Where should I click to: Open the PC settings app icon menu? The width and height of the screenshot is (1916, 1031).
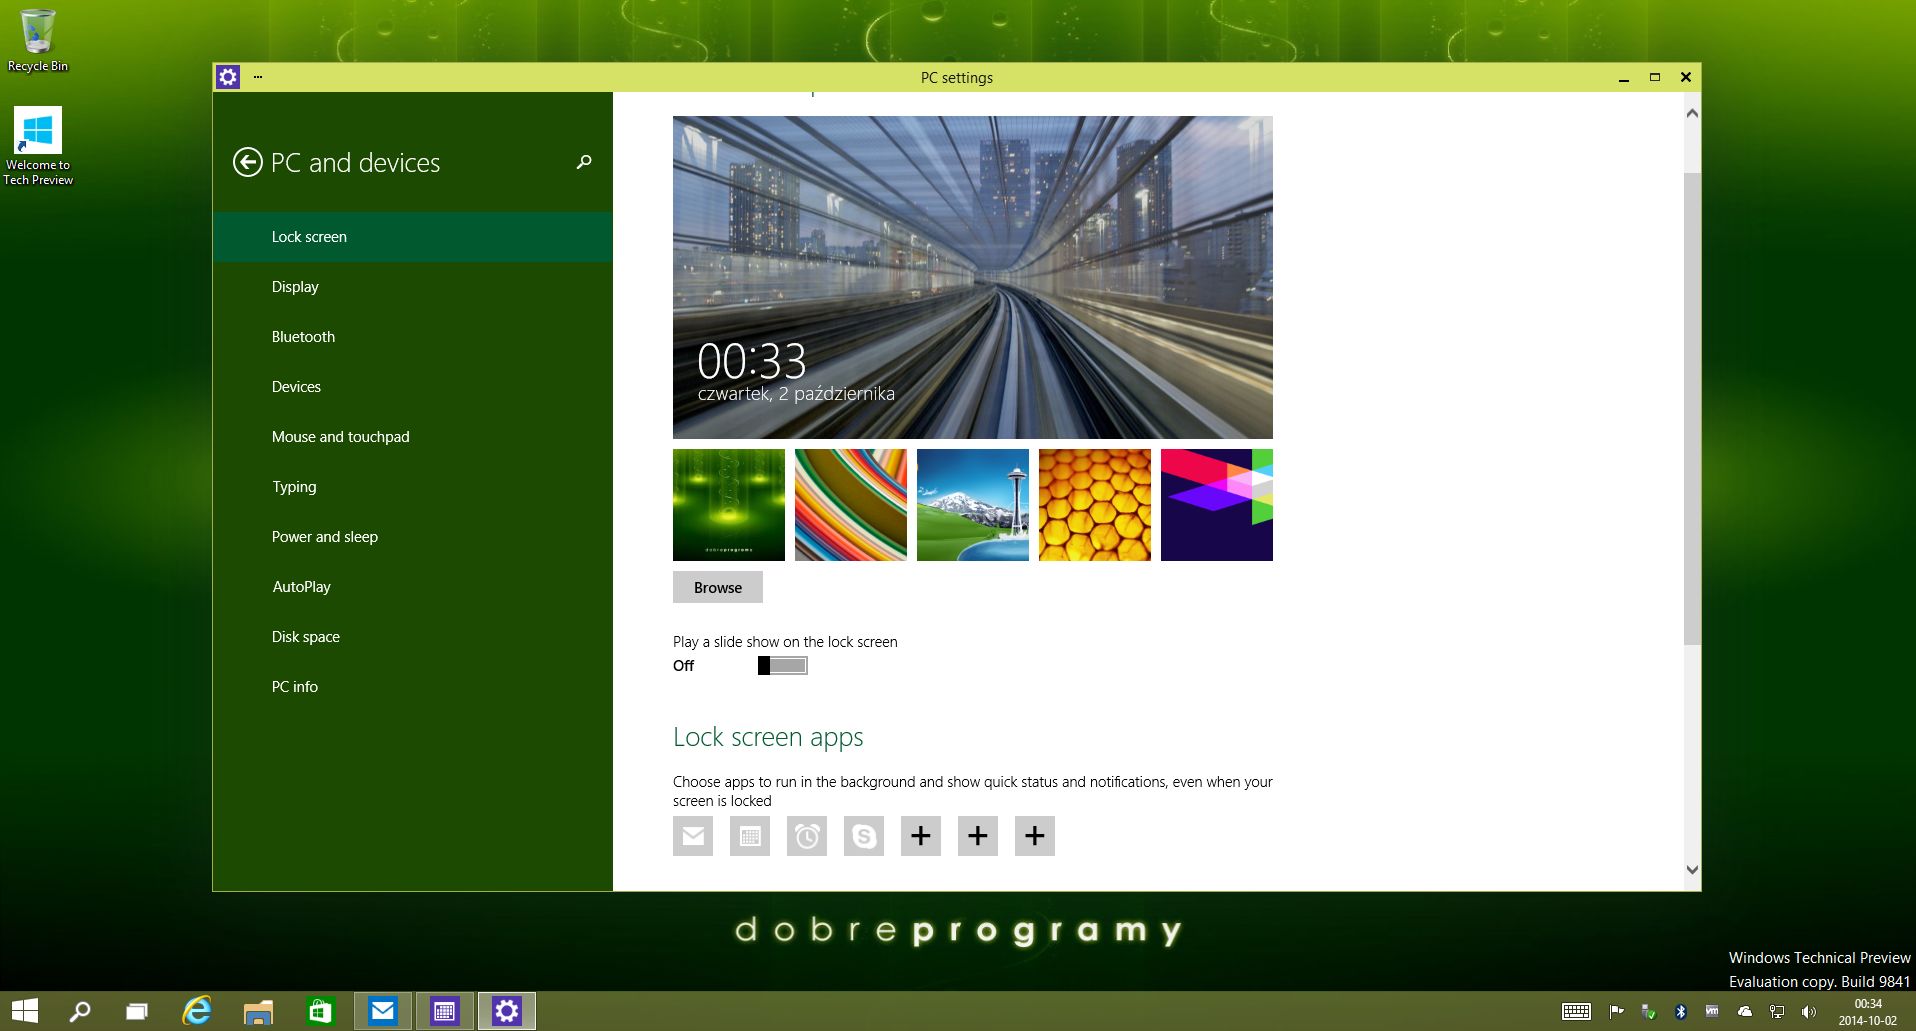(x=228, y=77)
